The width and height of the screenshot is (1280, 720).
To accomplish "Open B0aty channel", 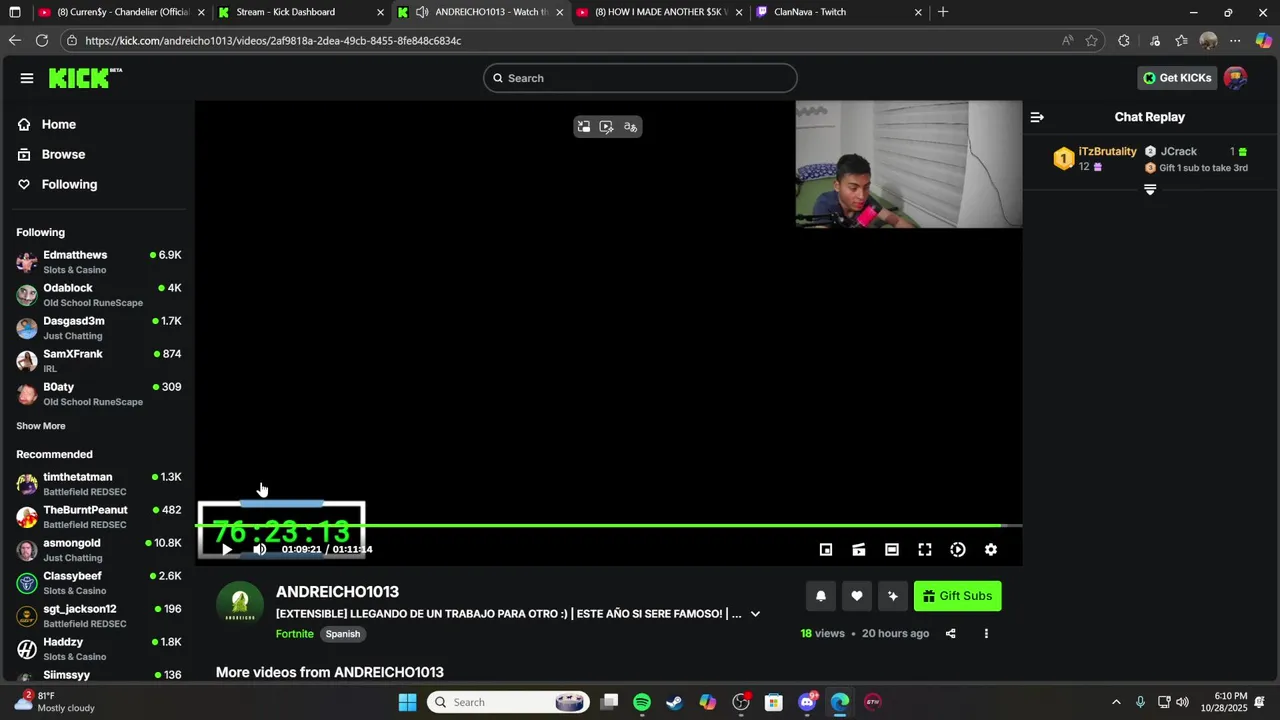I will (99, 394).
